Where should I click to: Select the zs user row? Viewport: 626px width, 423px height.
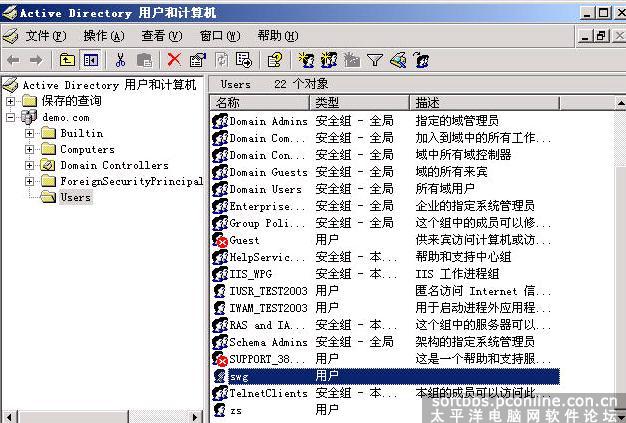[385, 410]
